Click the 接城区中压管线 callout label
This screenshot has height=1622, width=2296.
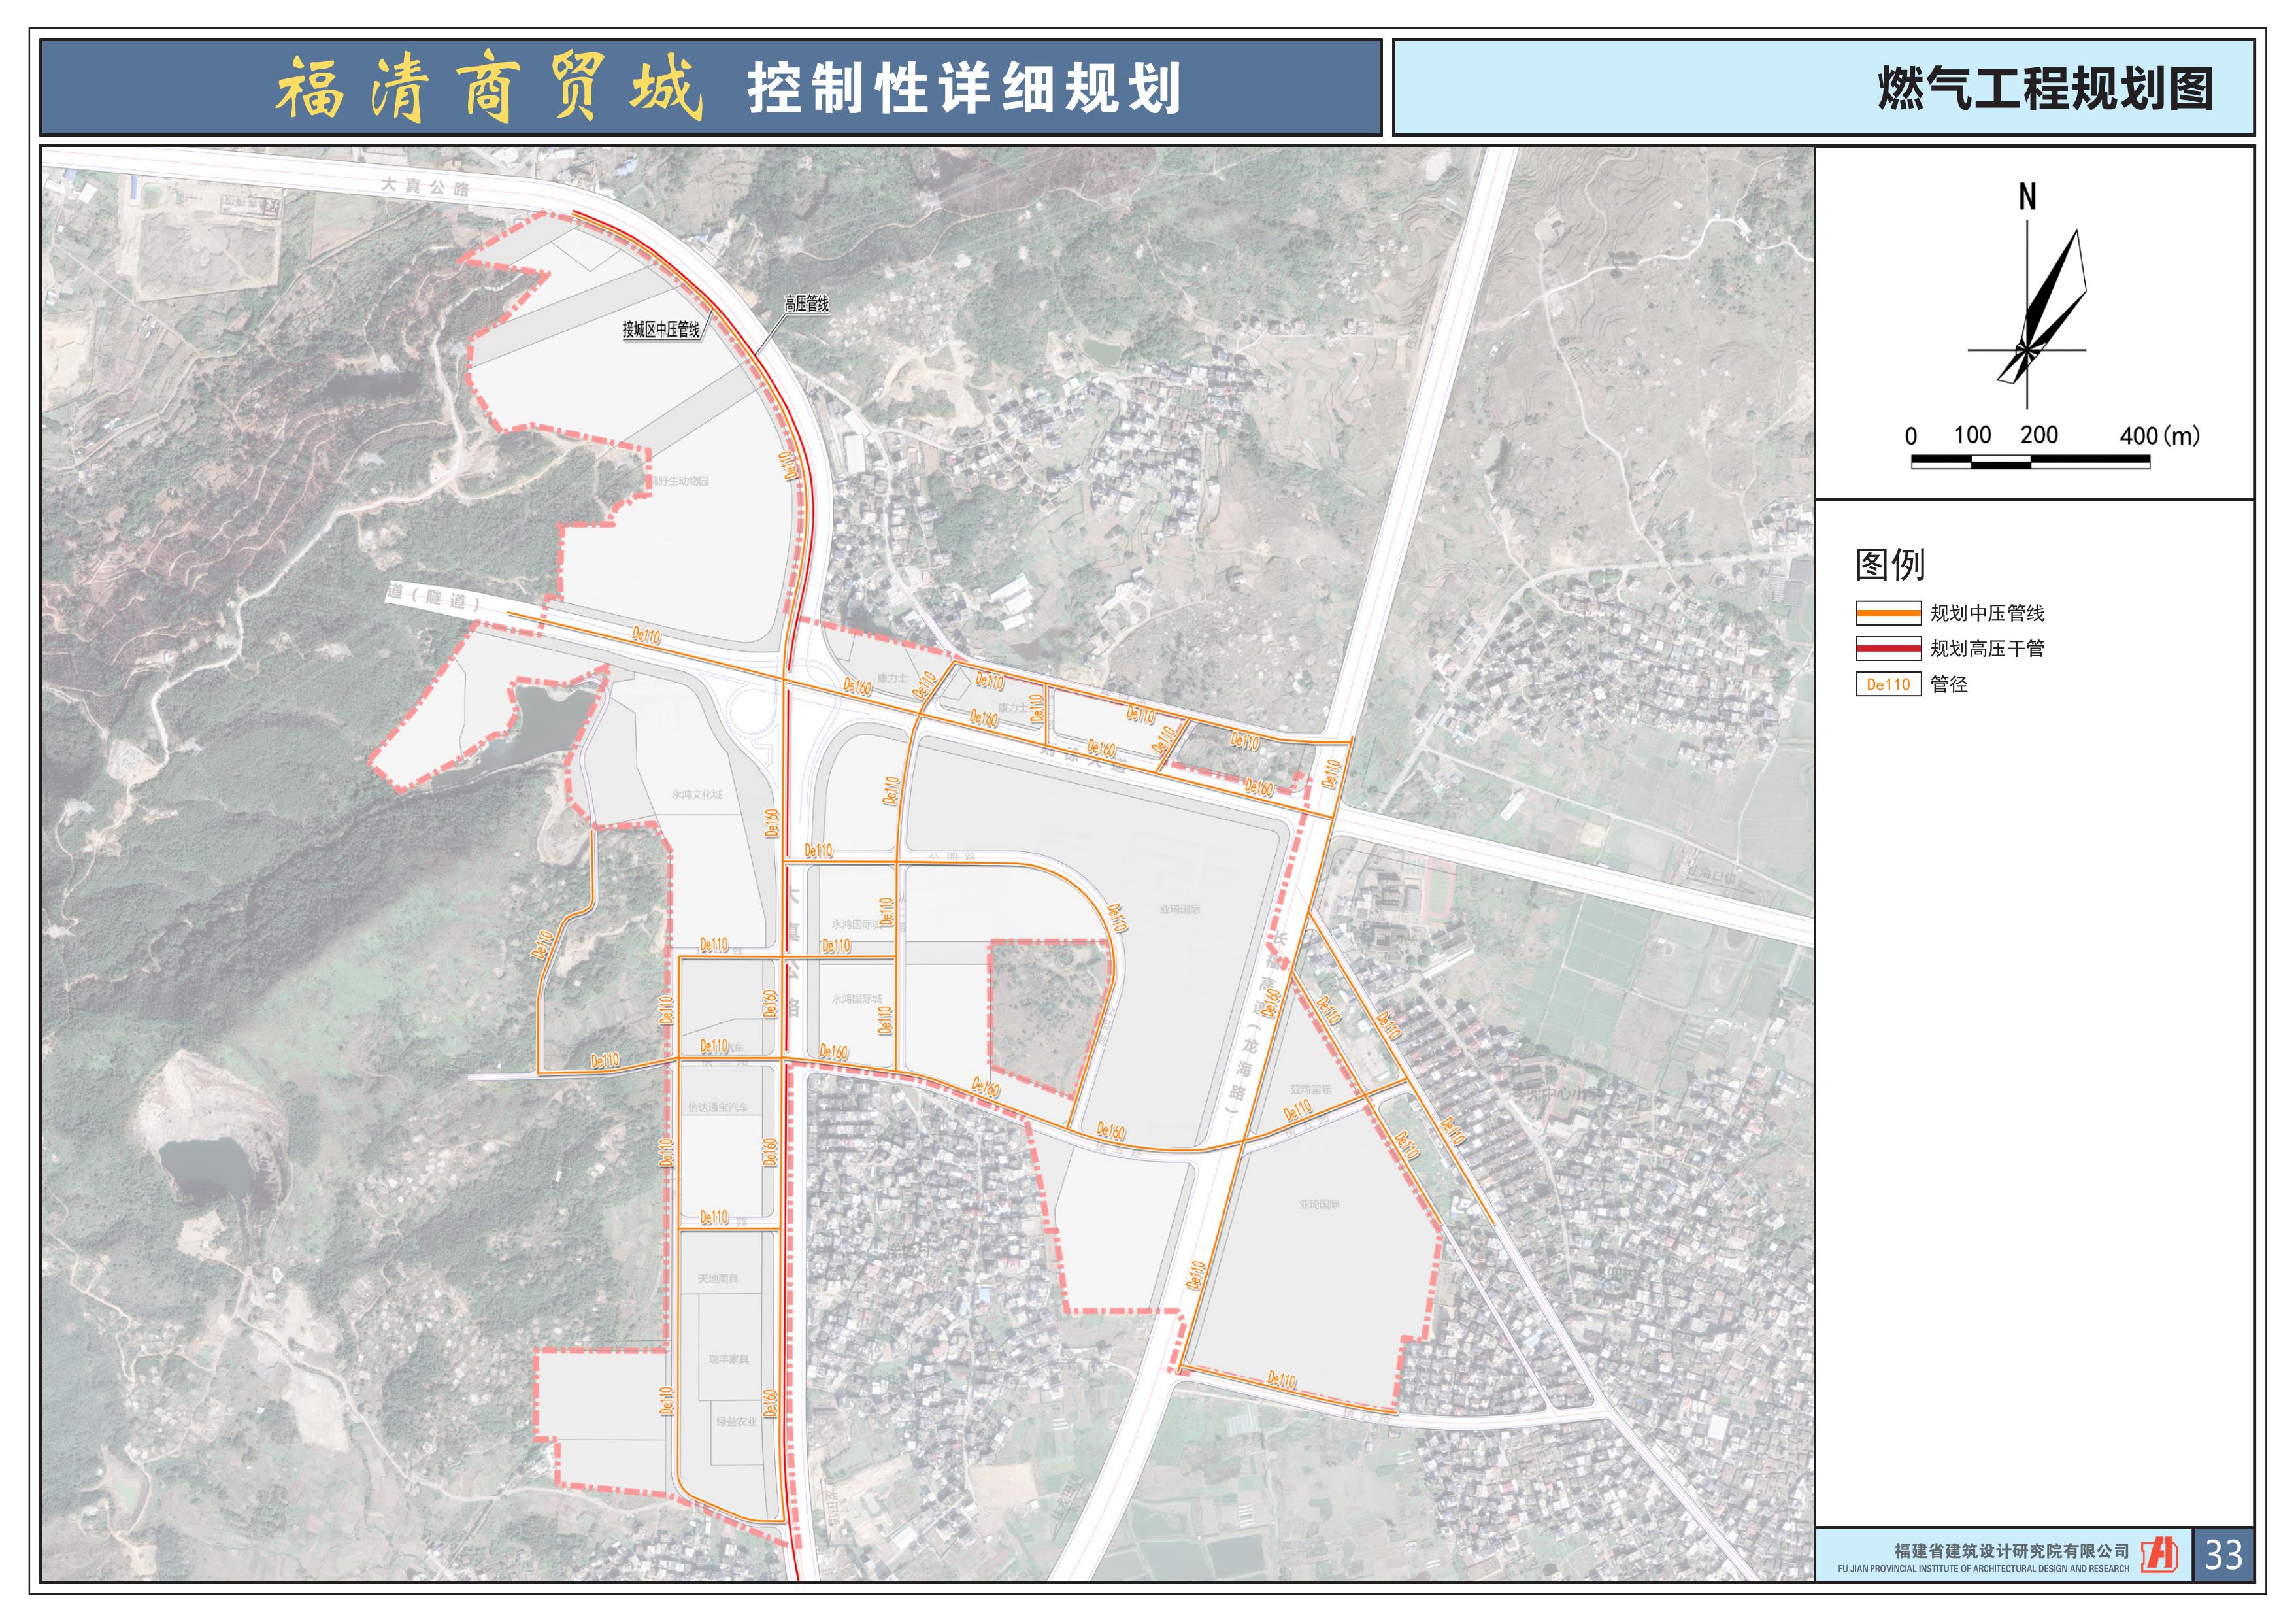click(661, 329)
